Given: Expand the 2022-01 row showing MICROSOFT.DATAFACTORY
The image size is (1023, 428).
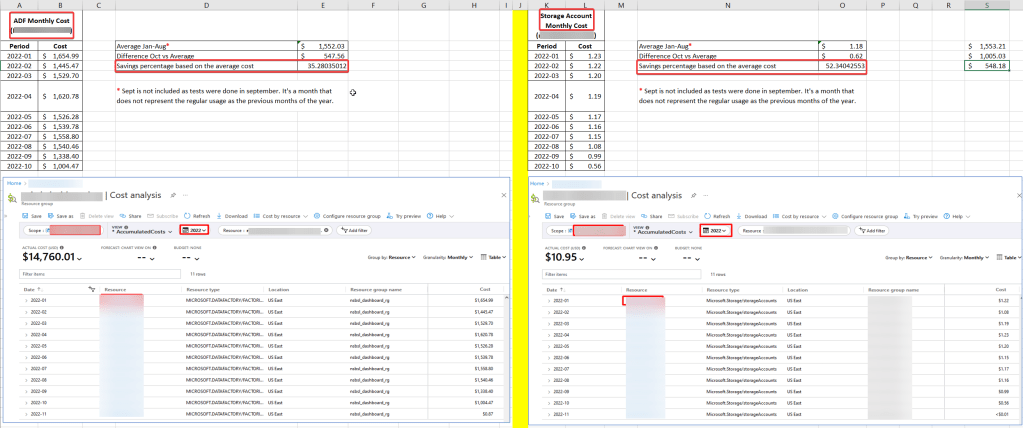Looking at the screenshot, I should pyautogui.click(x=24, y=300).
